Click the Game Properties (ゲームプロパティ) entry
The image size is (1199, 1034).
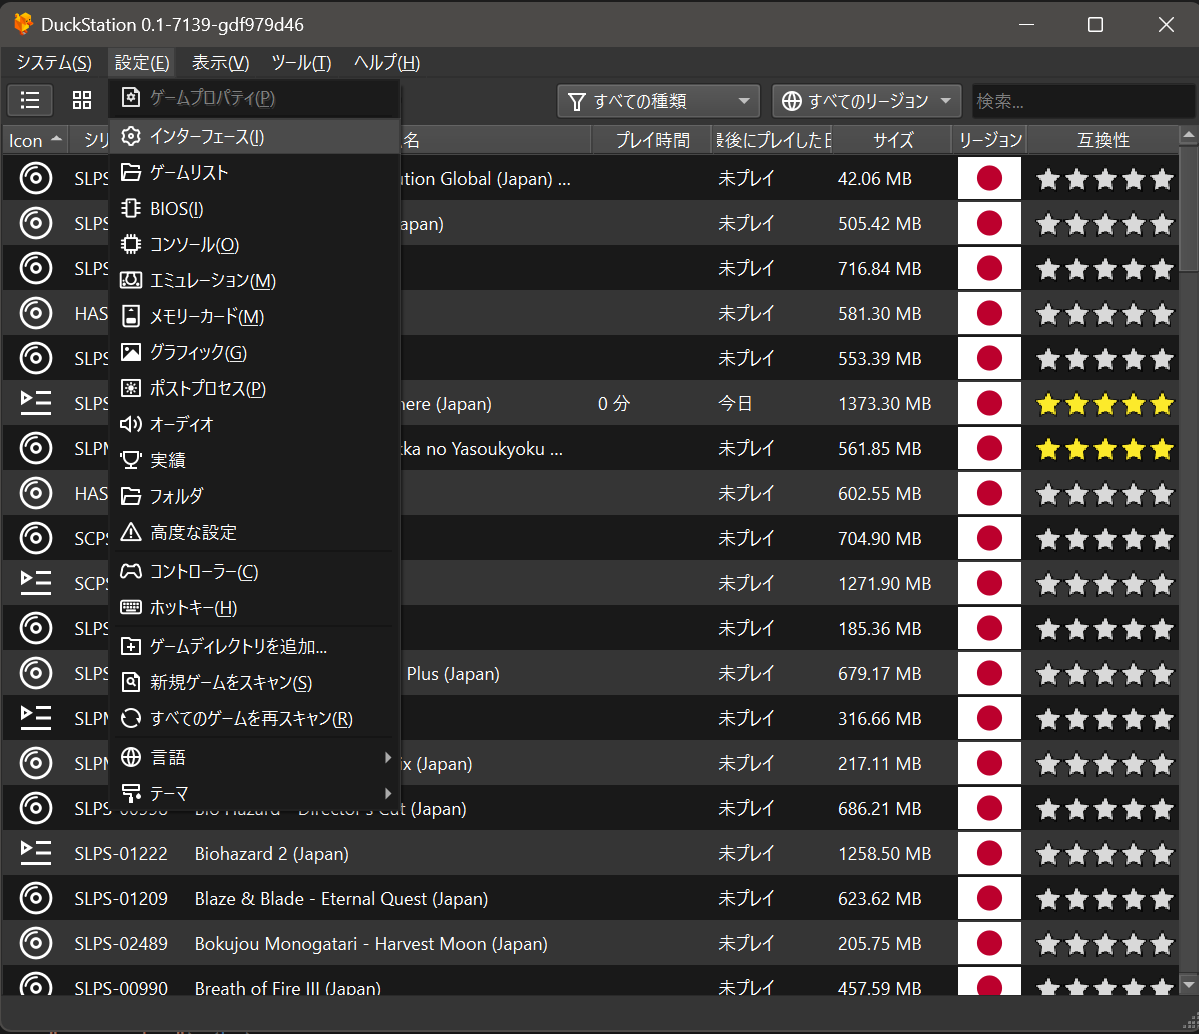pos(255,98)
